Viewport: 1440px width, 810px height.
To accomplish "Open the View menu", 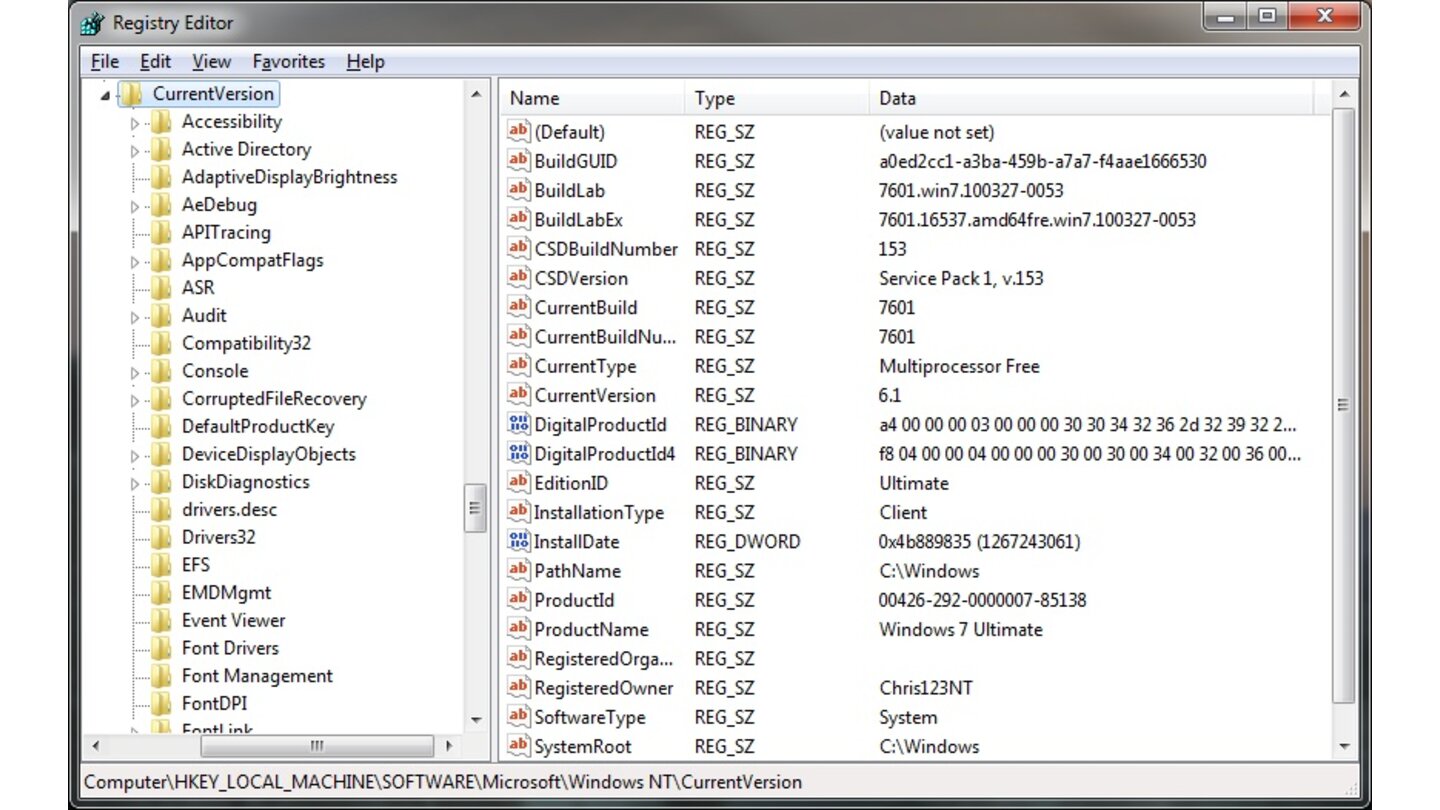I will (211, 61).
